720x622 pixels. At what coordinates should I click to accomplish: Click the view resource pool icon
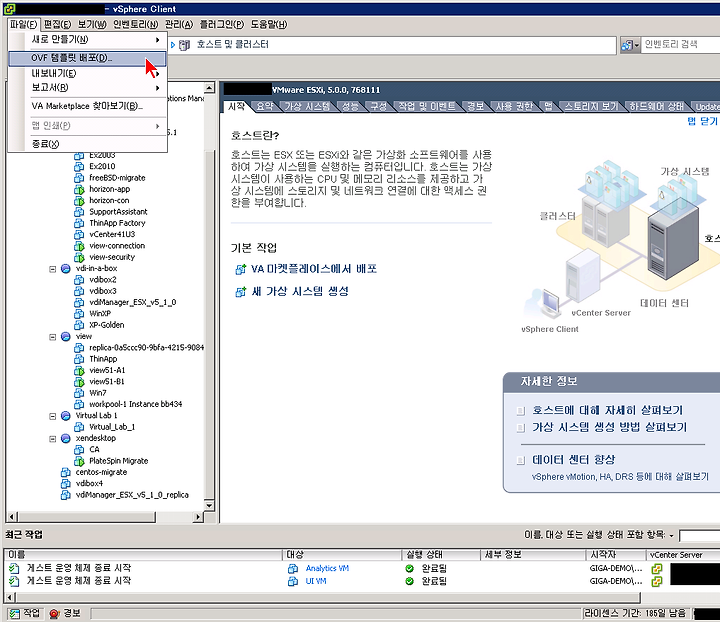66,336
